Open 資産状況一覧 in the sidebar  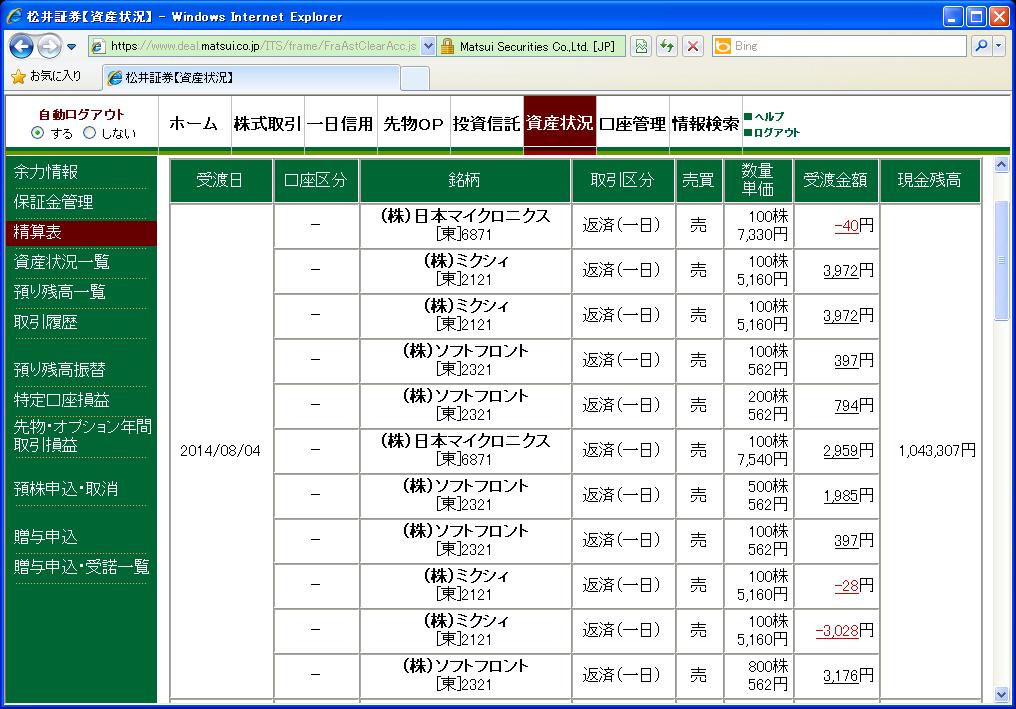[62, 262]
